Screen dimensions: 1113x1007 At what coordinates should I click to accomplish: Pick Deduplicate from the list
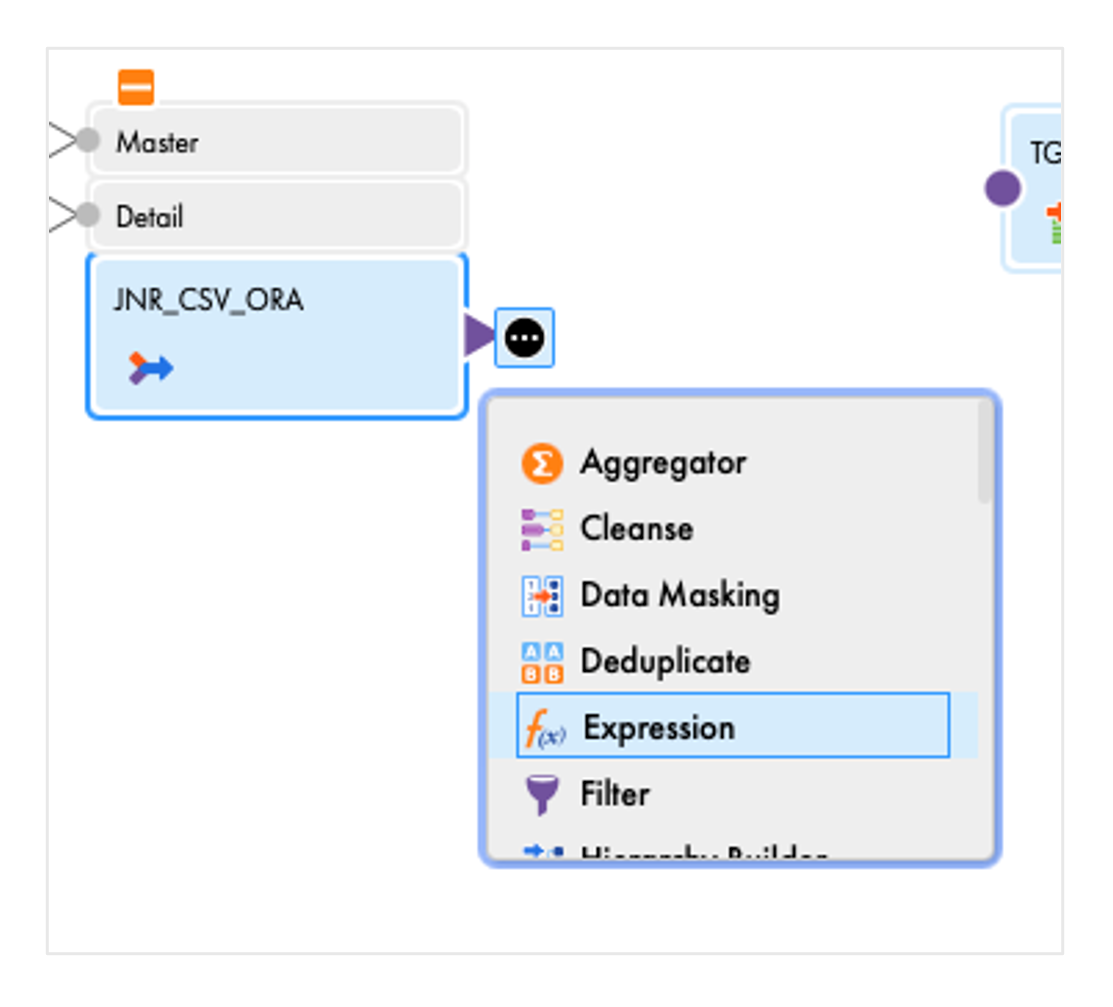point(665,661)
